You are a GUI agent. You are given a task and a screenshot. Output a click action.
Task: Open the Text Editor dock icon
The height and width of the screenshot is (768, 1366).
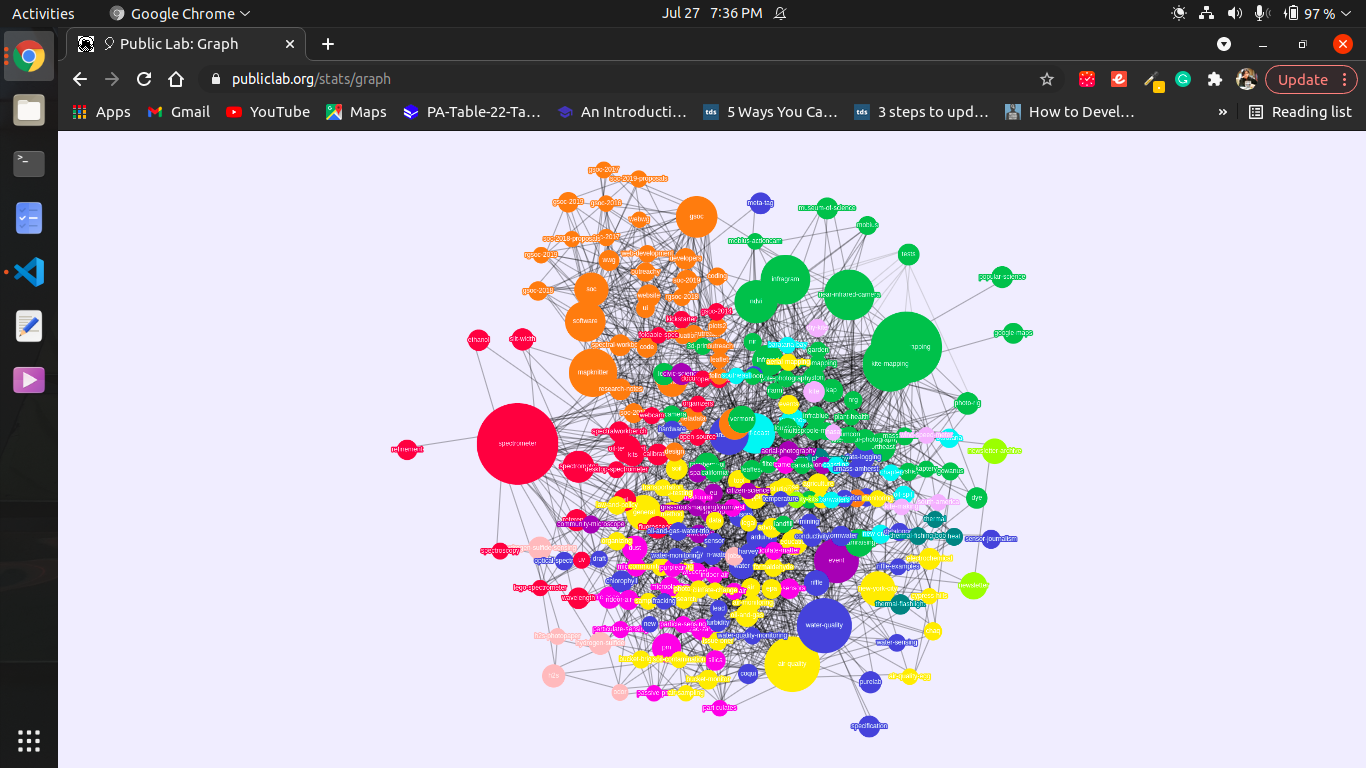pyautogui.click(x=29, y=326)
